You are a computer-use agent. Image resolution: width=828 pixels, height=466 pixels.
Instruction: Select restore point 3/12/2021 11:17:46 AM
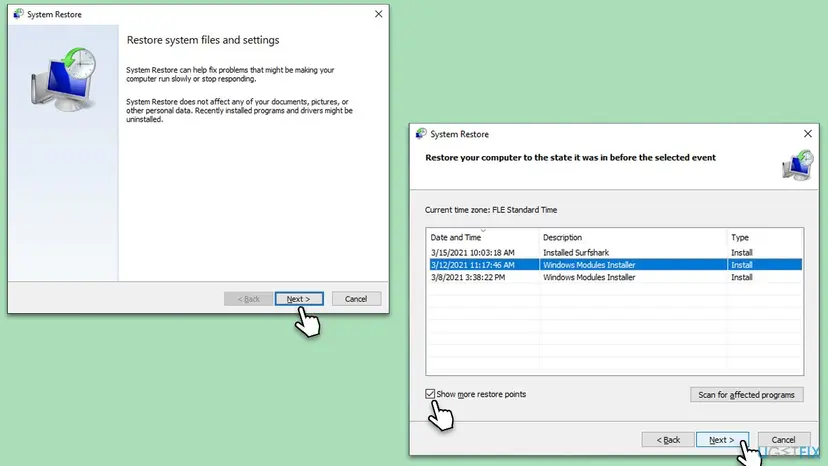pos(615,265)
